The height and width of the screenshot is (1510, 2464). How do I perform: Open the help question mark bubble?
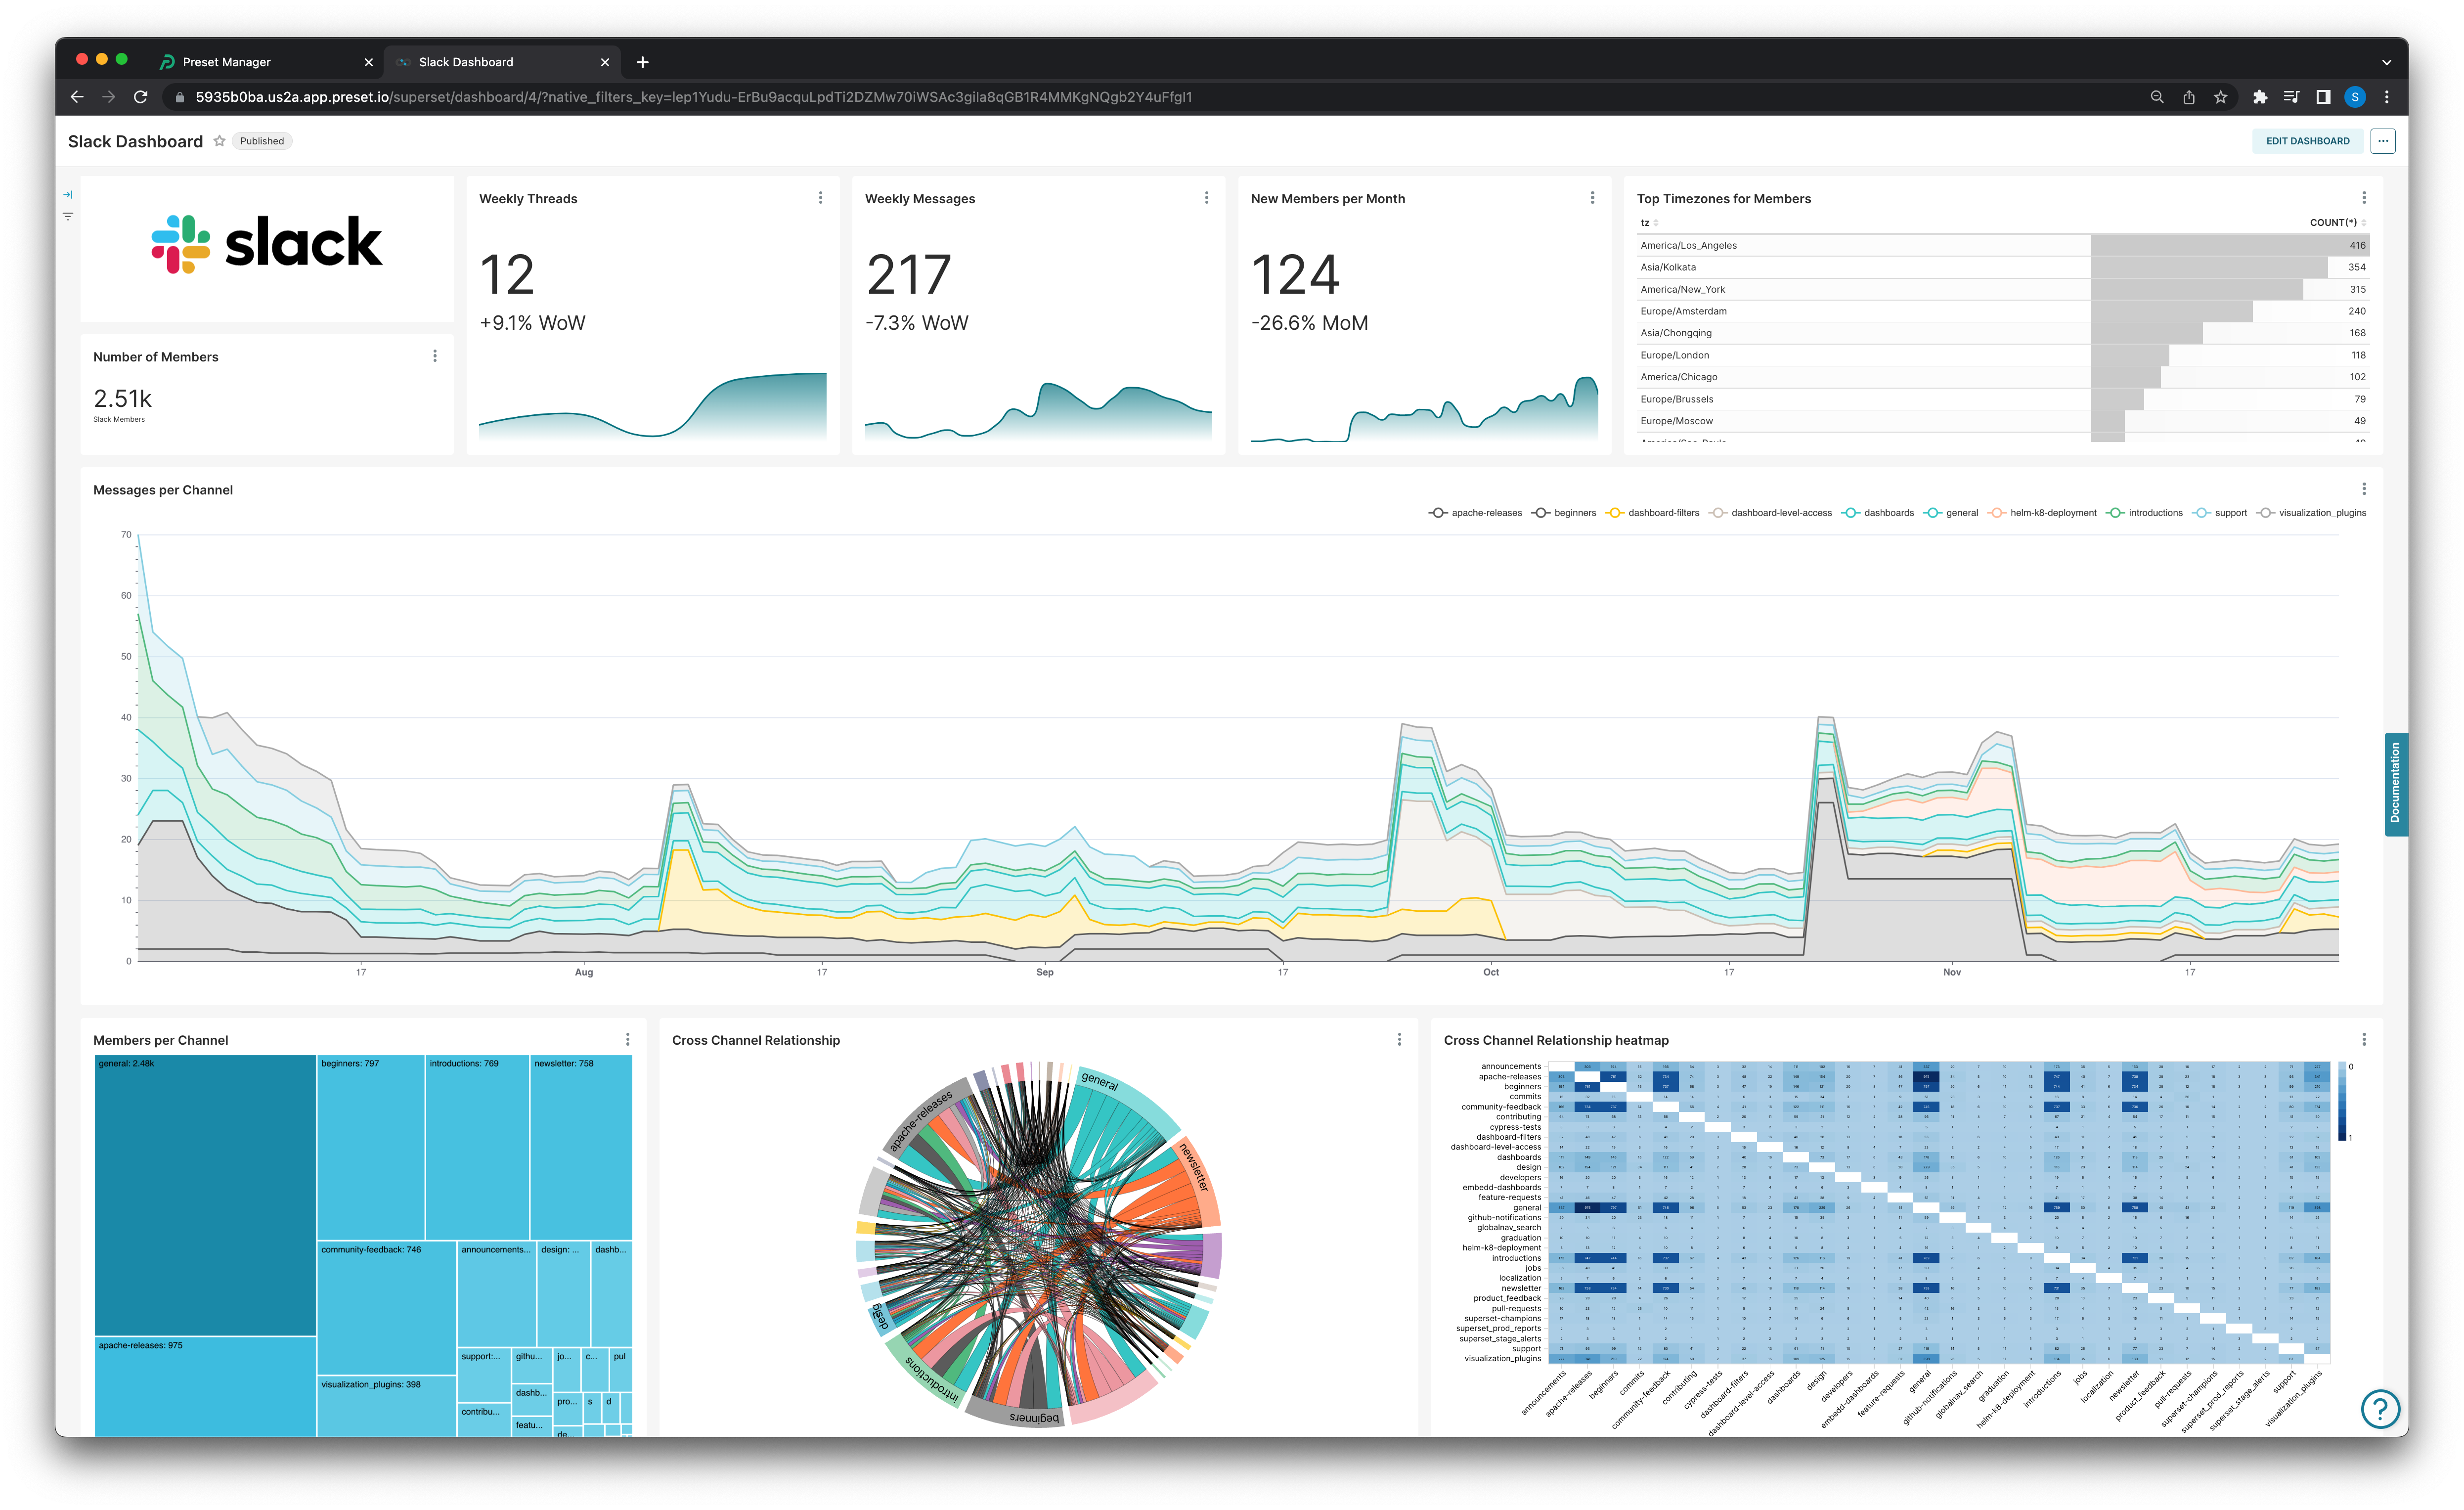(2380, 1409)
